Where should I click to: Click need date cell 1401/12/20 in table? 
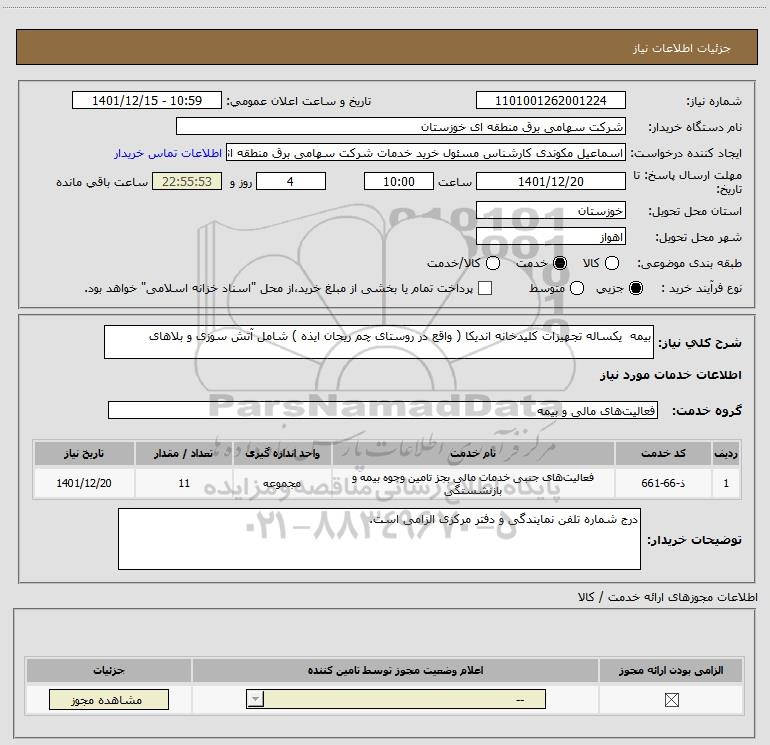coord(84,483)
